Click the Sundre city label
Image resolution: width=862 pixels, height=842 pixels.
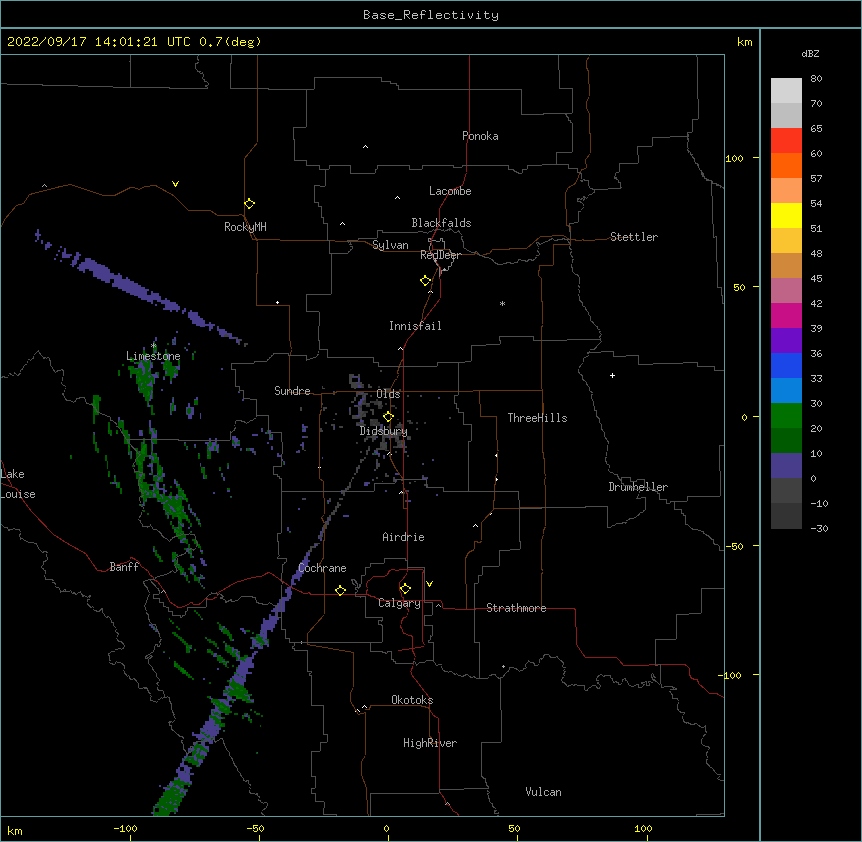point(292,391)
